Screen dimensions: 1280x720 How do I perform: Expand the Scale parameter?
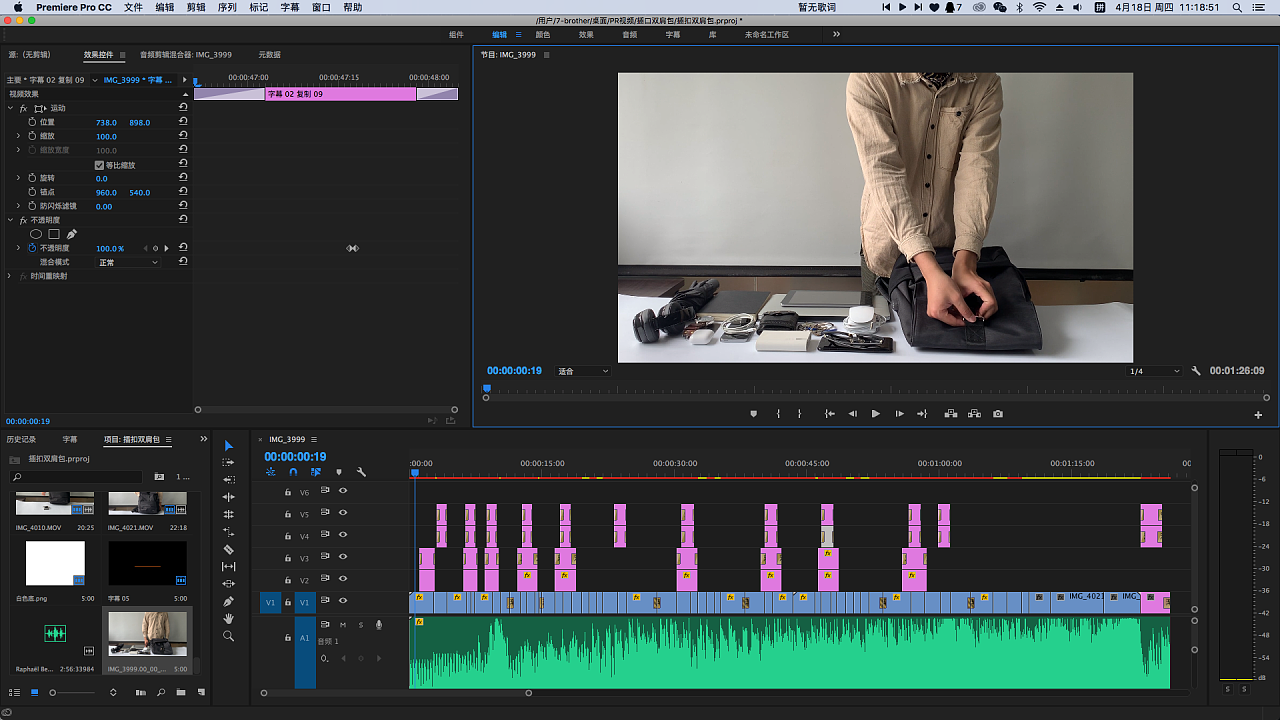click(18, 136)
